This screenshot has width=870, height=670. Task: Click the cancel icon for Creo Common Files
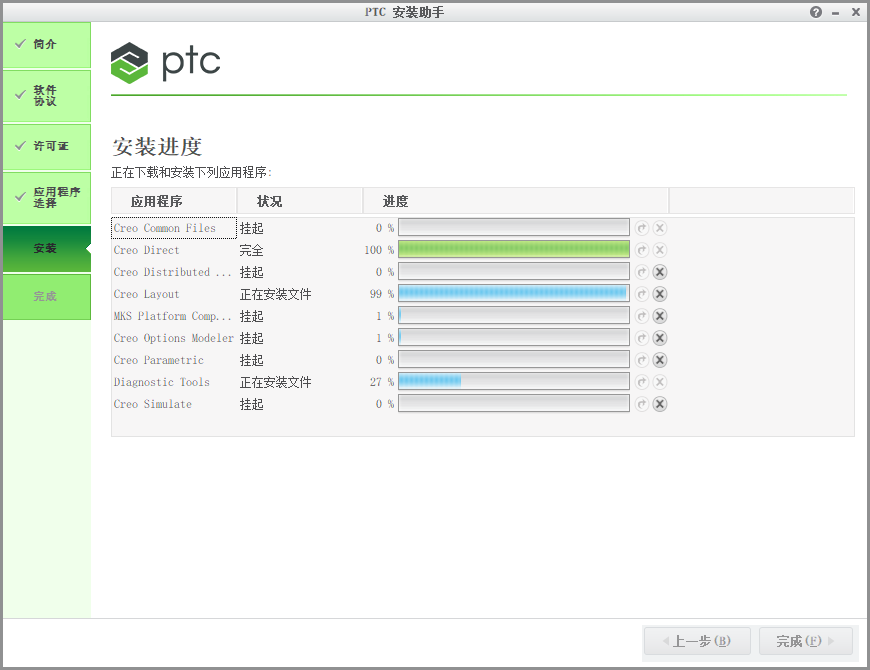coord(660,228)
